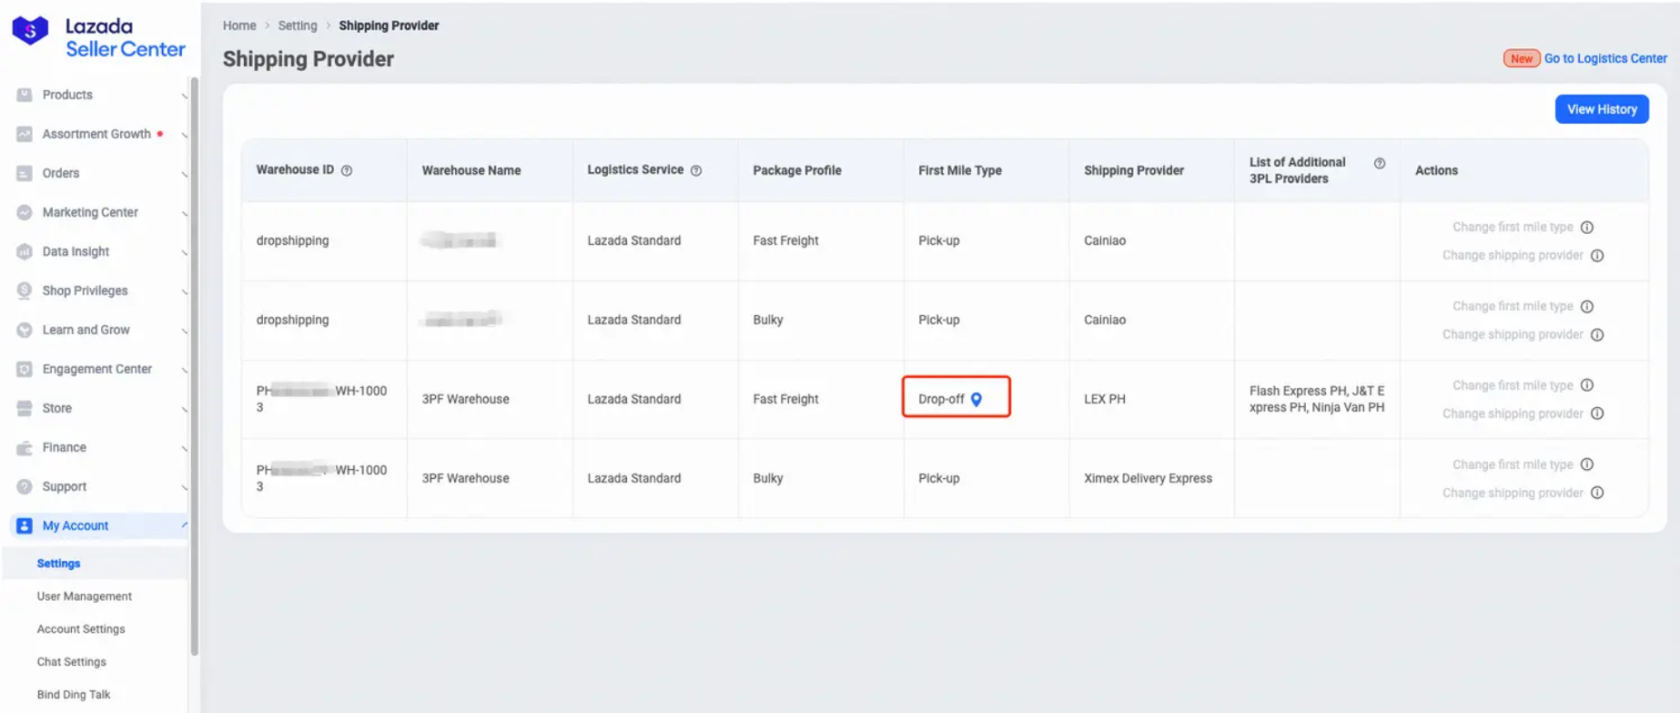
Task: Go to Home in the breadcrumb
Action: (x=239, y=26)
